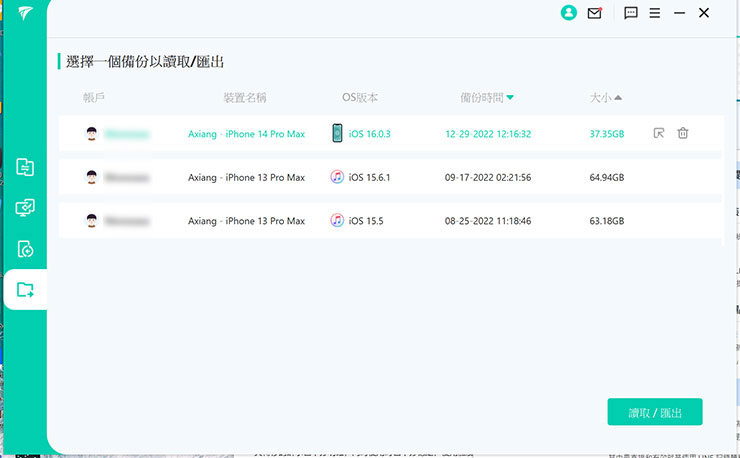Select the iPhone 13 Pro Max row with iOS 15.6.1
740x458 pixels.
[x=390, y=177]
